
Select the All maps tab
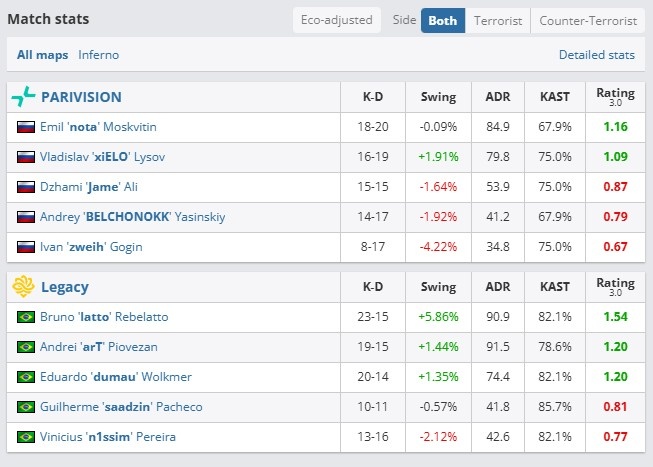click(x=42, y=55)
